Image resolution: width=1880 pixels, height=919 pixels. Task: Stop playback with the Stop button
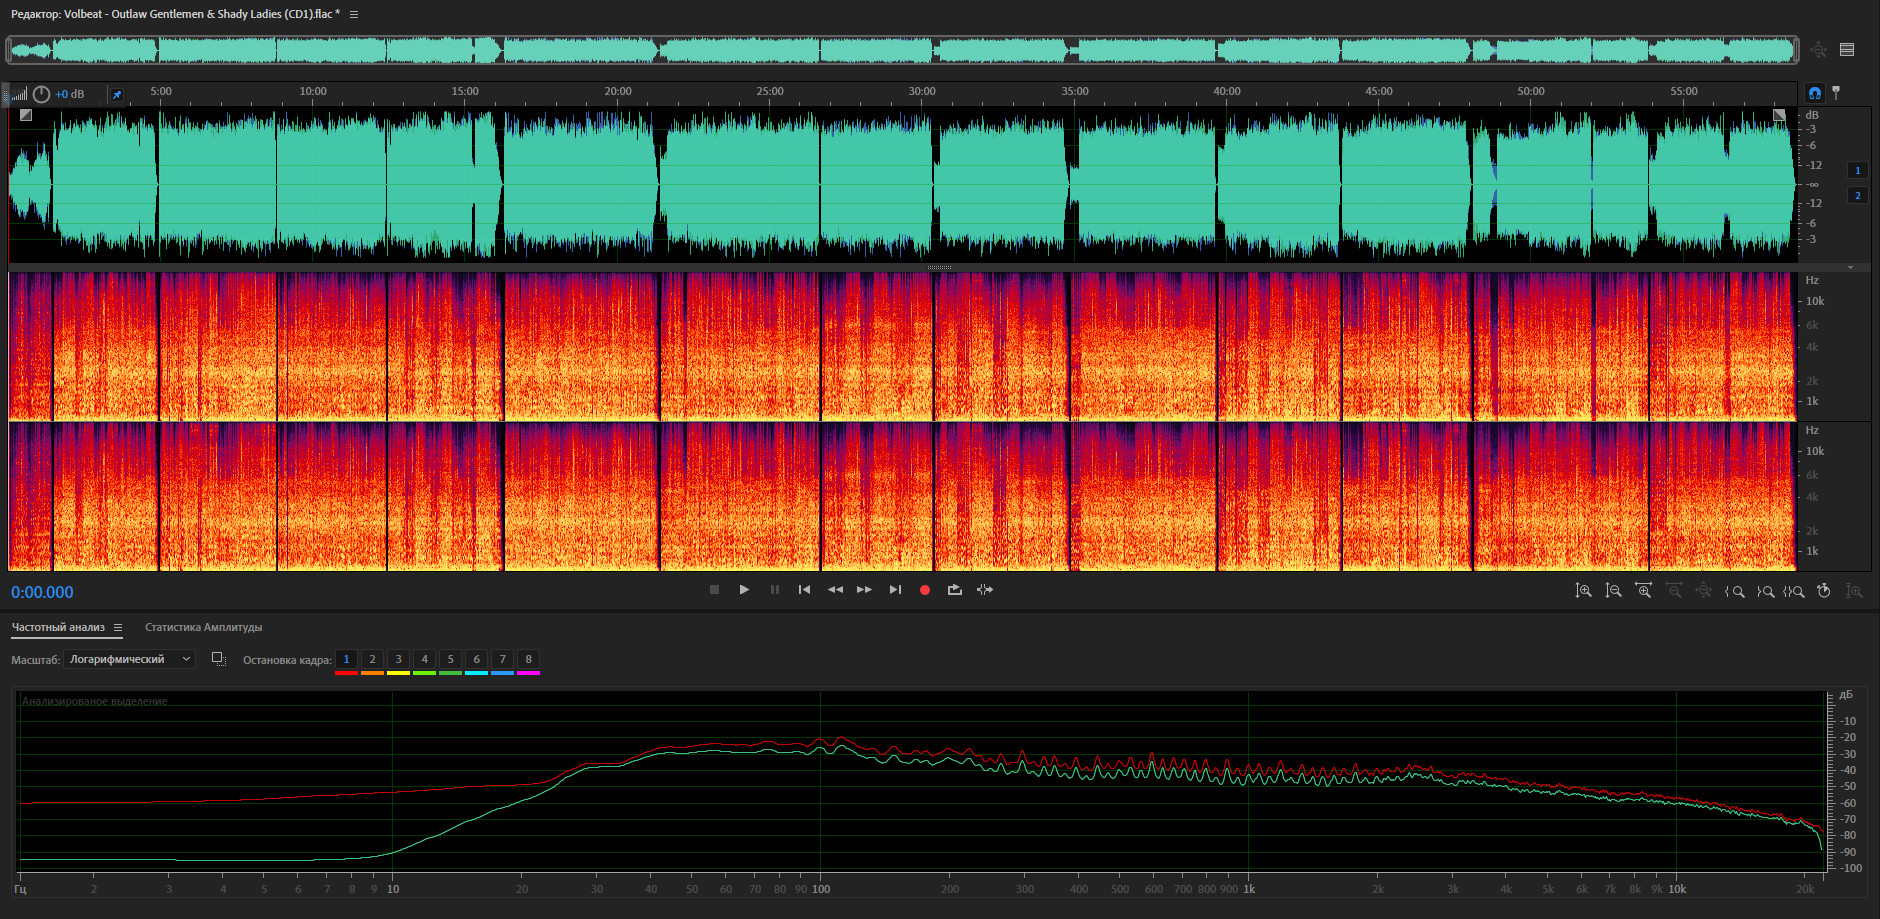714,590
